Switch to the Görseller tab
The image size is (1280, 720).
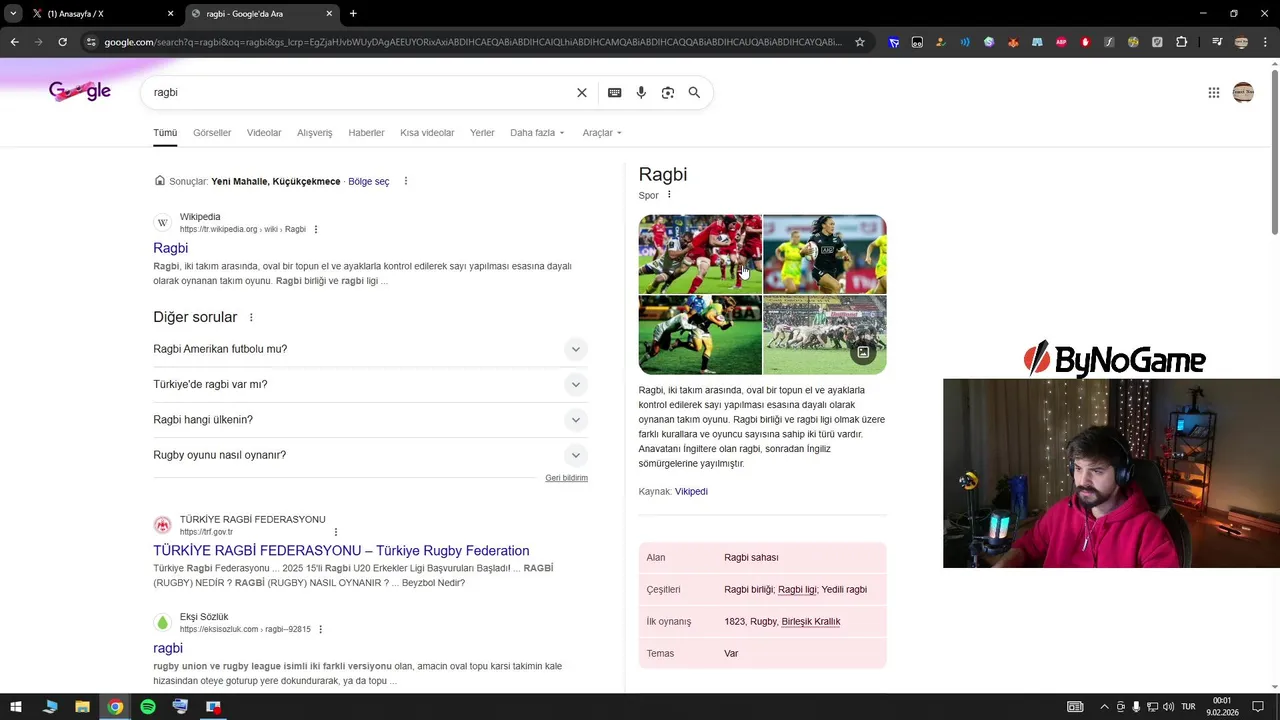(212, 133)
